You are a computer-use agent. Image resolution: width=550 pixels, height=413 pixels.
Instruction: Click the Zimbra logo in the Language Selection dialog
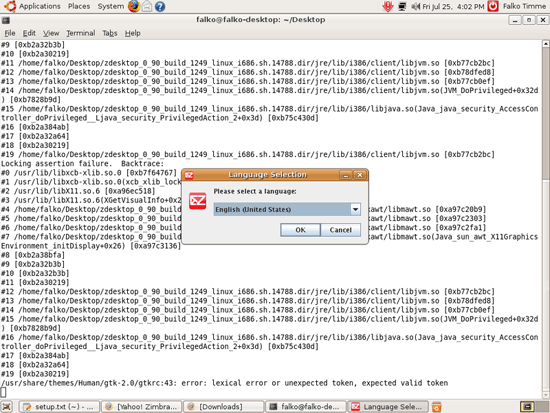click(x=197, y=201)
